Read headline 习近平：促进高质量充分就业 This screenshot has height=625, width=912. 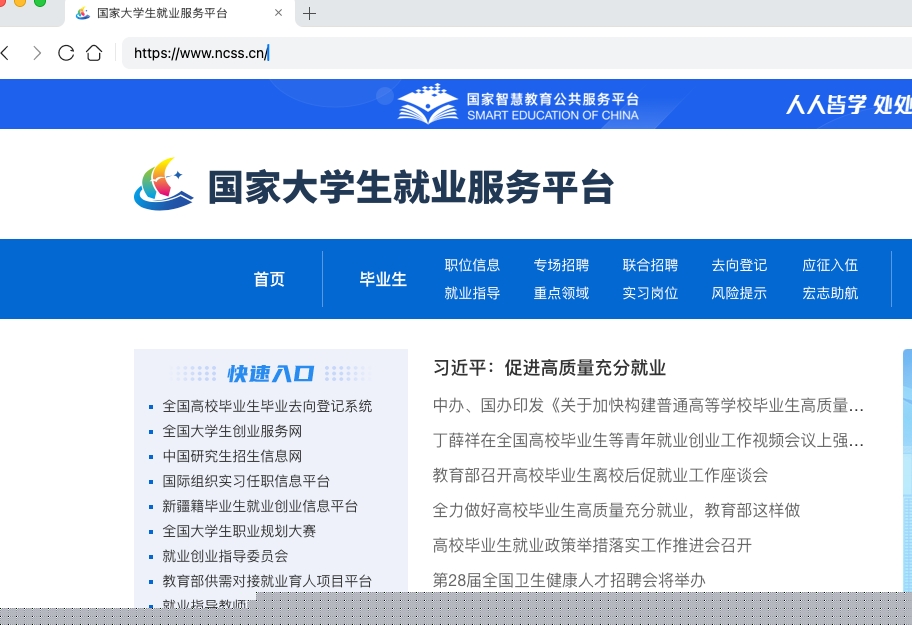tap(549, 368)
